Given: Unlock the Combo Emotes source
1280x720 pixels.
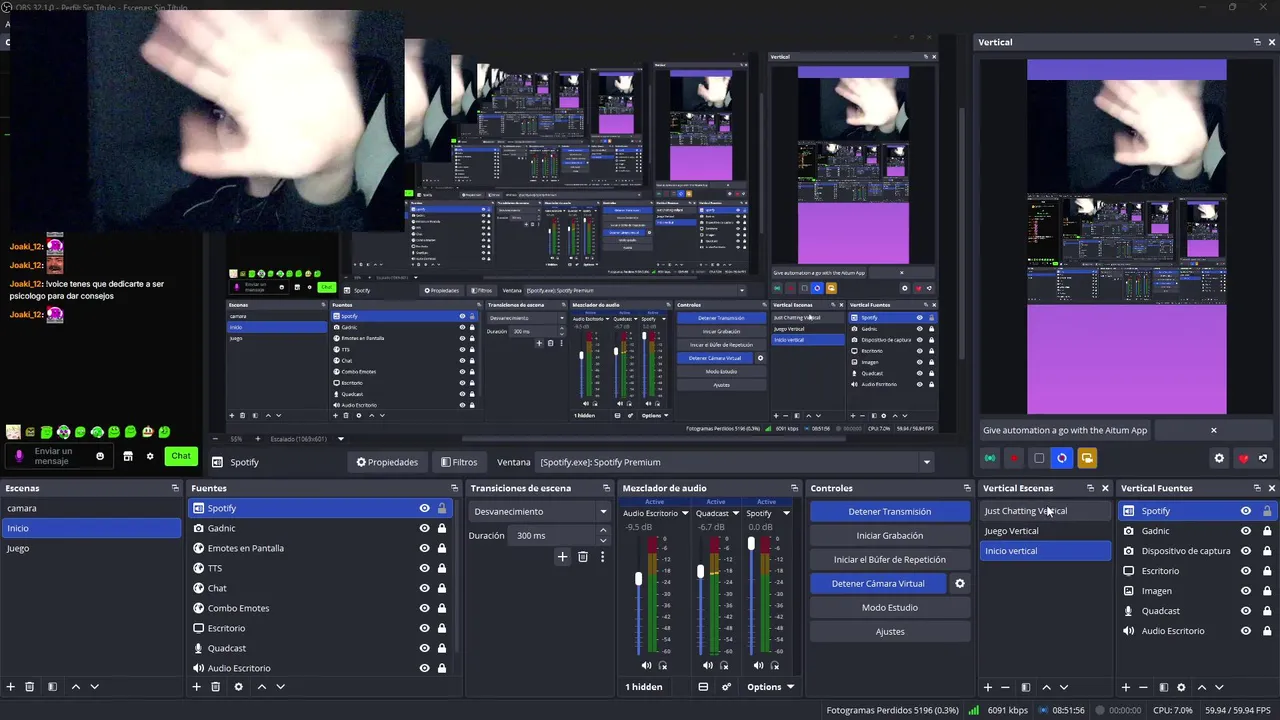Looking at the screenshot, I should coord(442,608).
